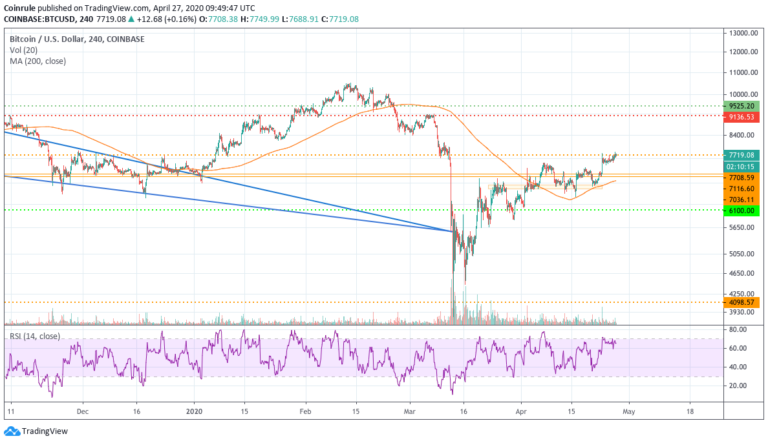Click the 11000.00 price axis value
Screen dimensions: 768x443
(744, 73)
